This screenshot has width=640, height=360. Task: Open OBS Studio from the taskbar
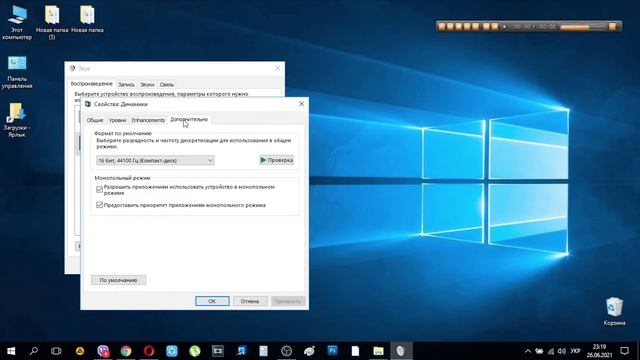287,351
